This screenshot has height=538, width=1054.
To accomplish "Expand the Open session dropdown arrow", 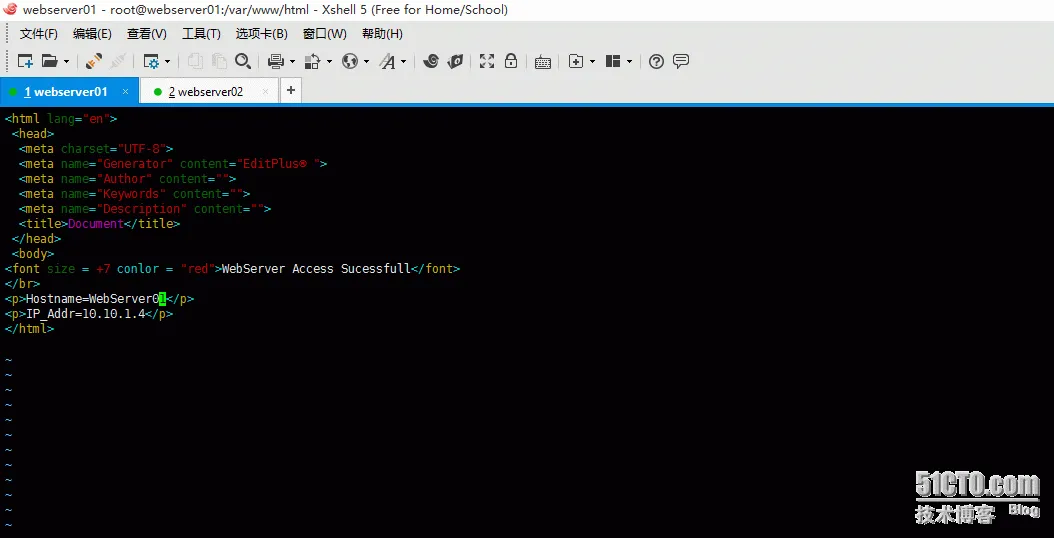I will tap(66, 62).
